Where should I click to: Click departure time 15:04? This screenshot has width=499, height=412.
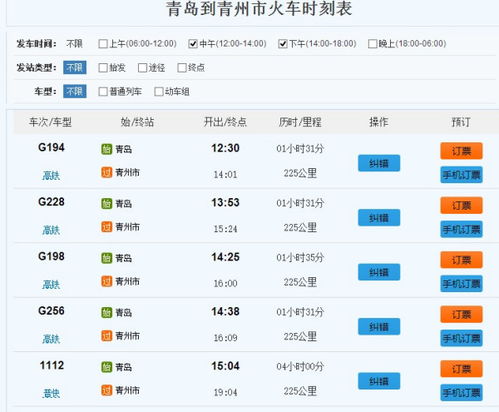pos(225,366)
